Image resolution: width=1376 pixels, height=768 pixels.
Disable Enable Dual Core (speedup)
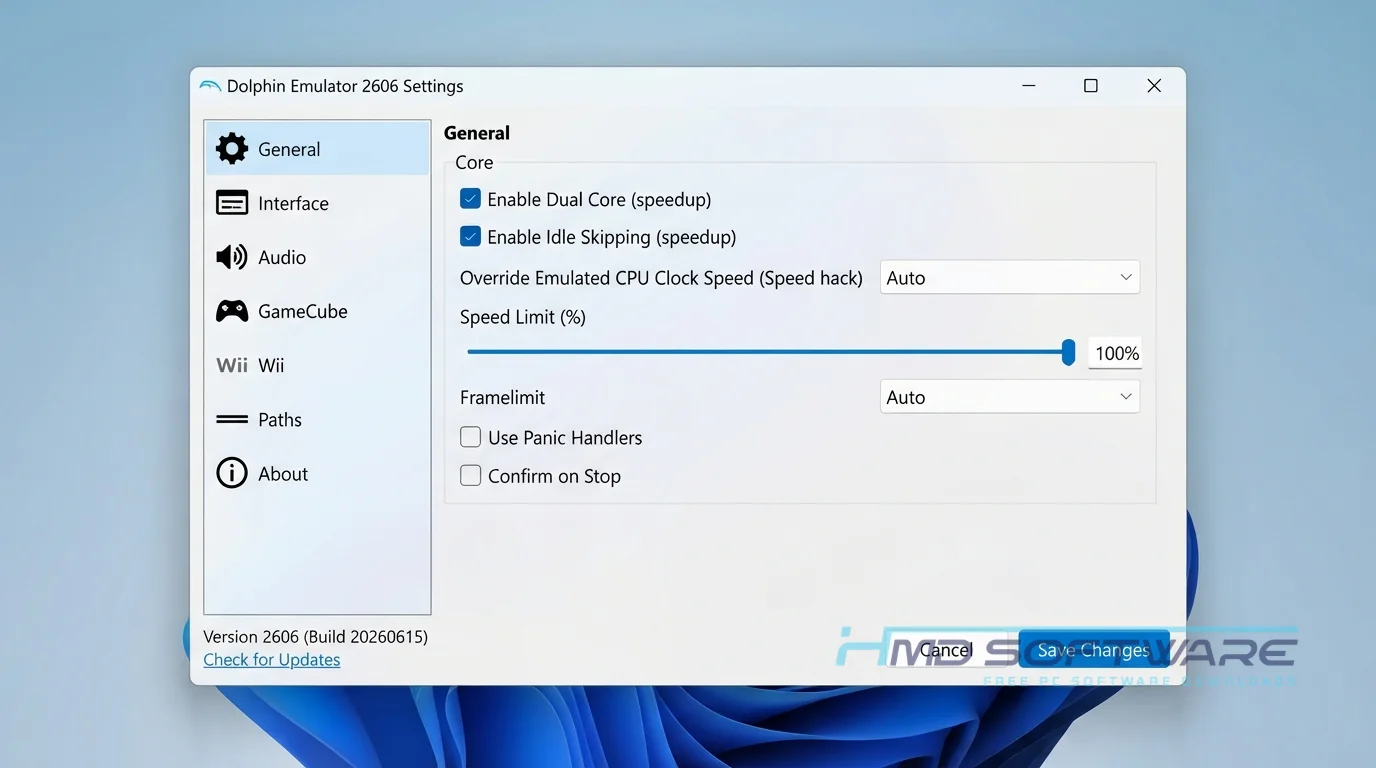point(470,199)
